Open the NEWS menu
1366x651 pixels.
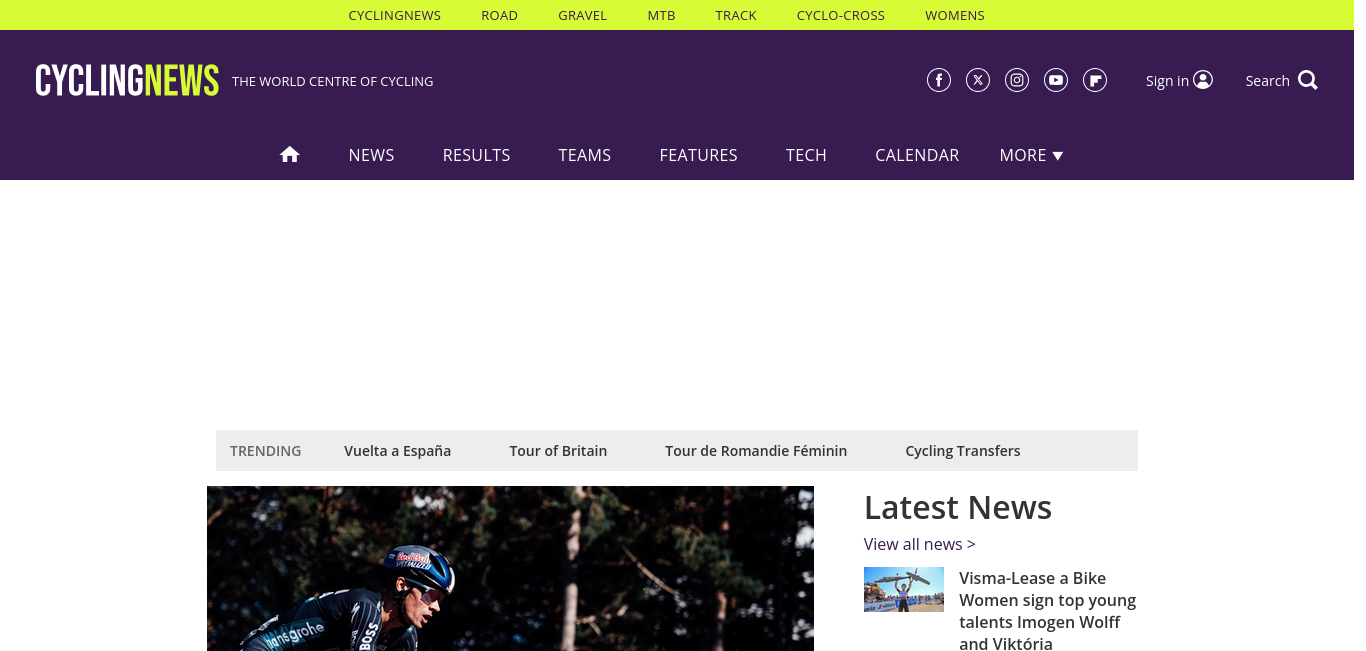click(371, 155)
